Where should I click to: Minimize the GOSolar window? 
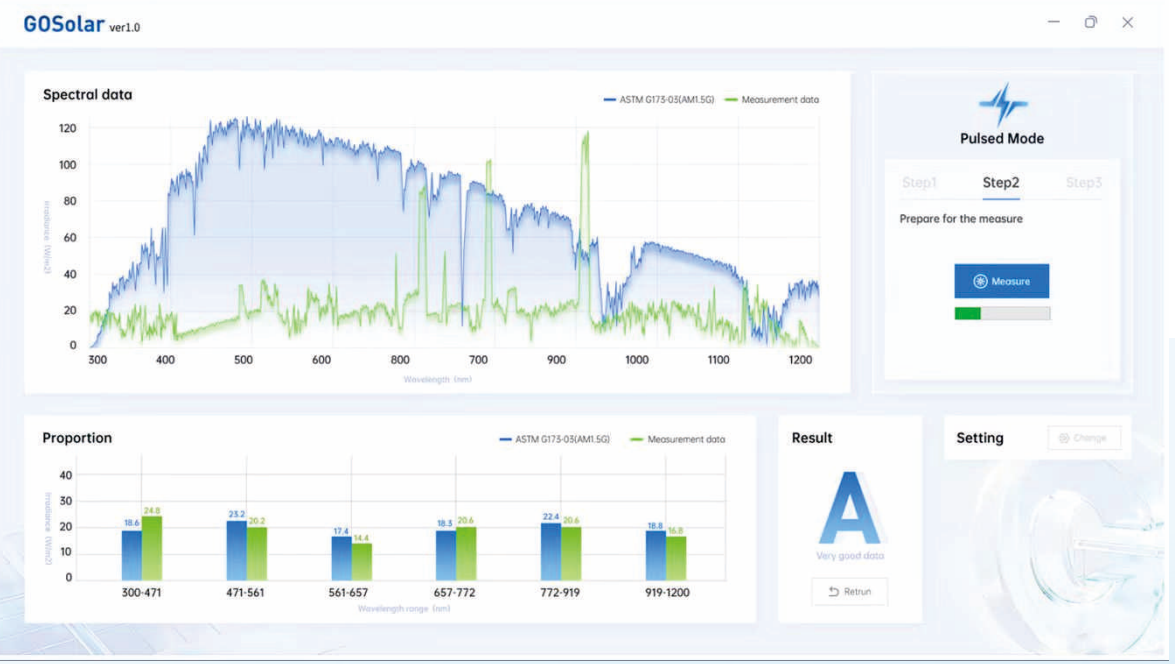point(1053,22)
